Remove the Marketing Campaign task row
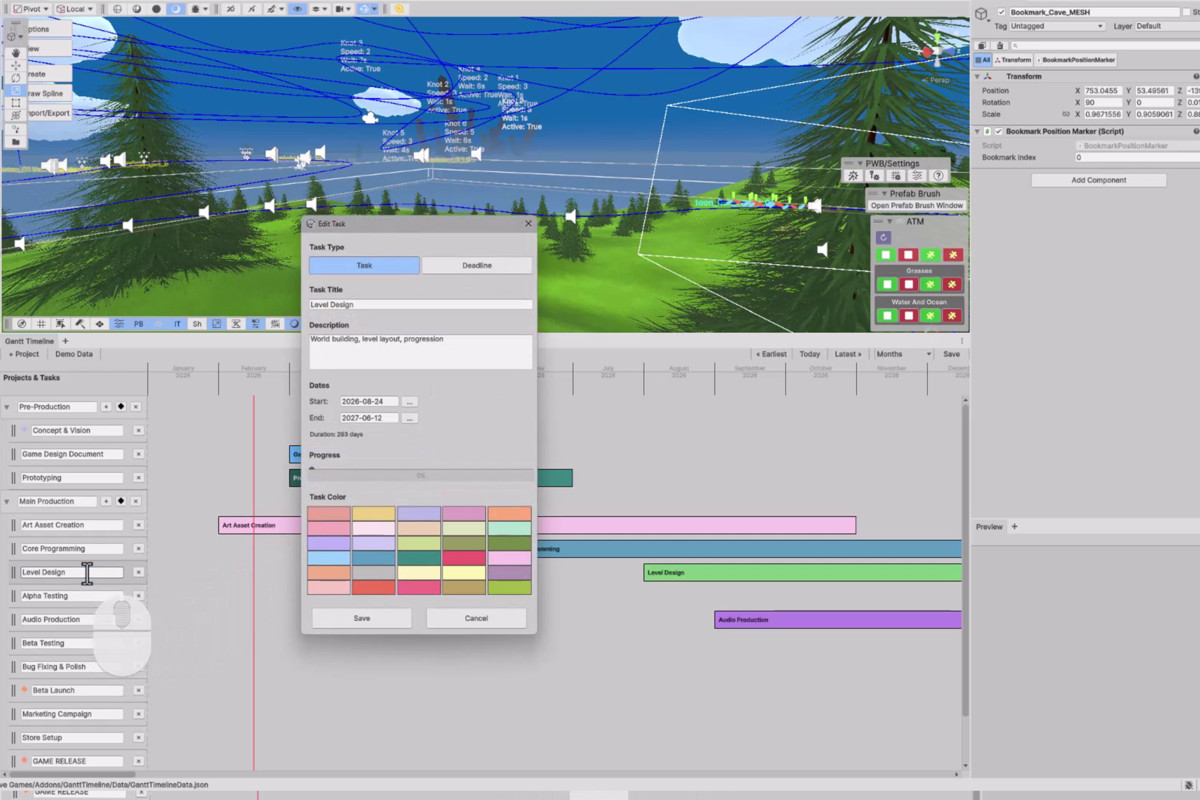 coord(138,714)
